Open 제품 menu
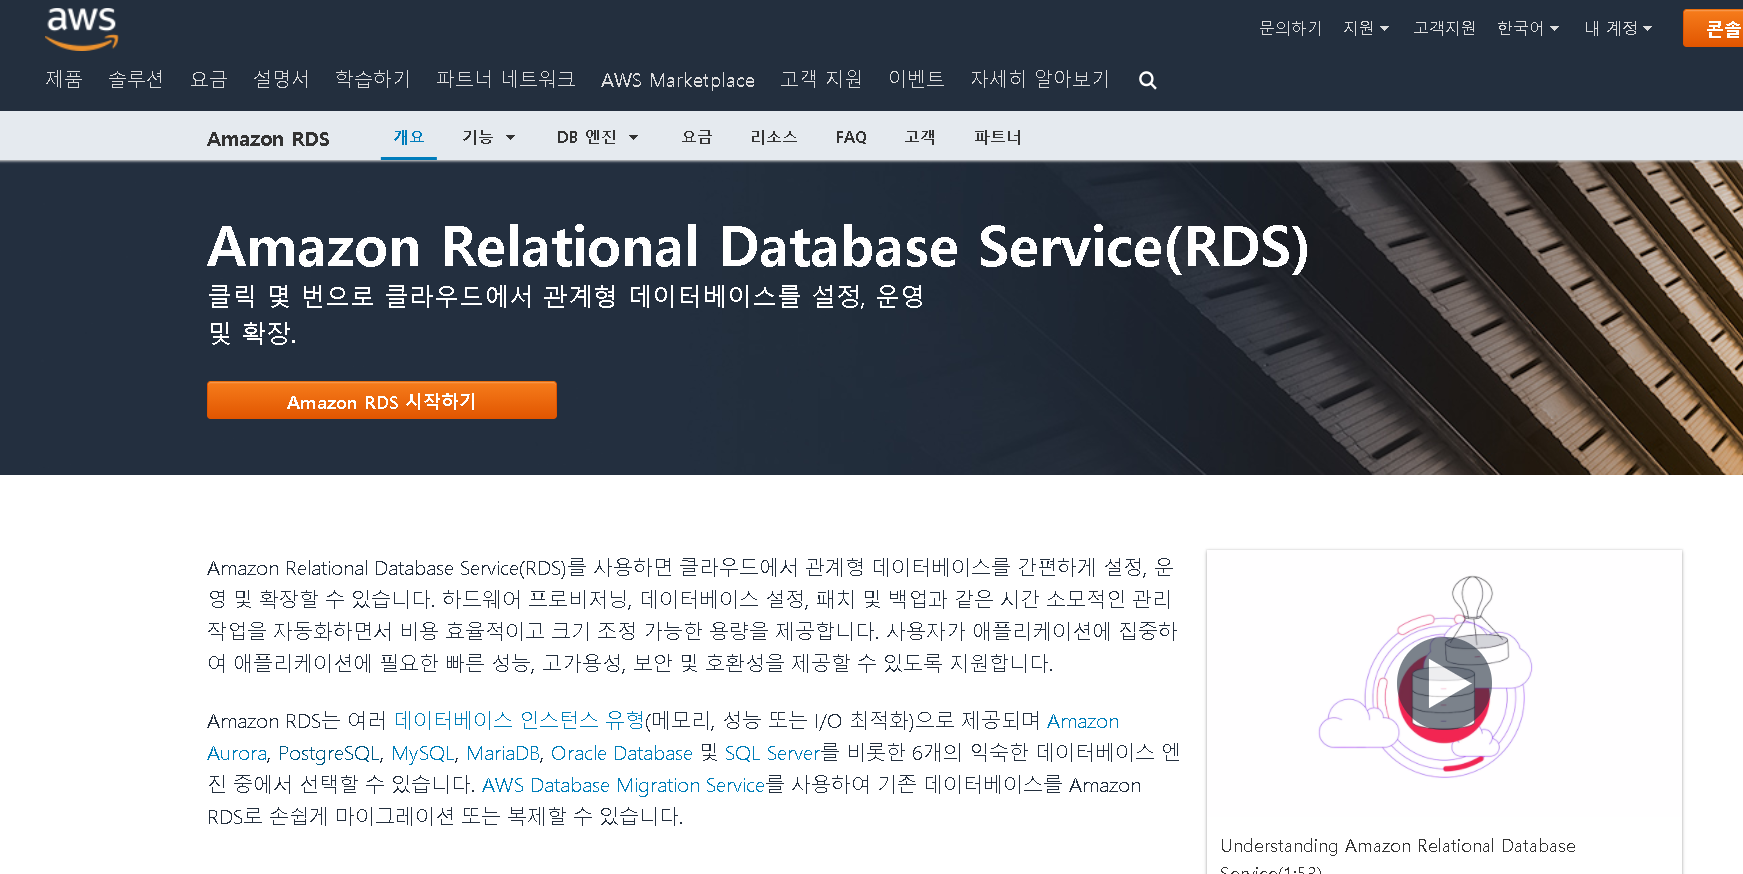The width and height of the screenshot is (1743, 874). (64, 79)
